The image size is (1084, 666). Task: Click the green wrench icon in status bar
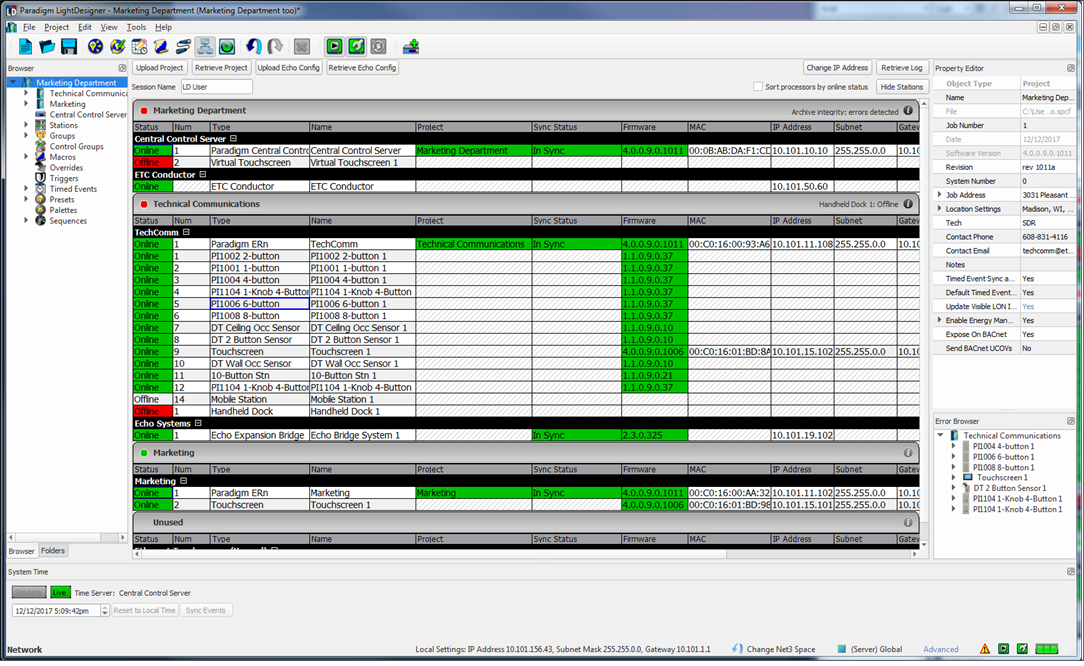[x=1022, y=649]
